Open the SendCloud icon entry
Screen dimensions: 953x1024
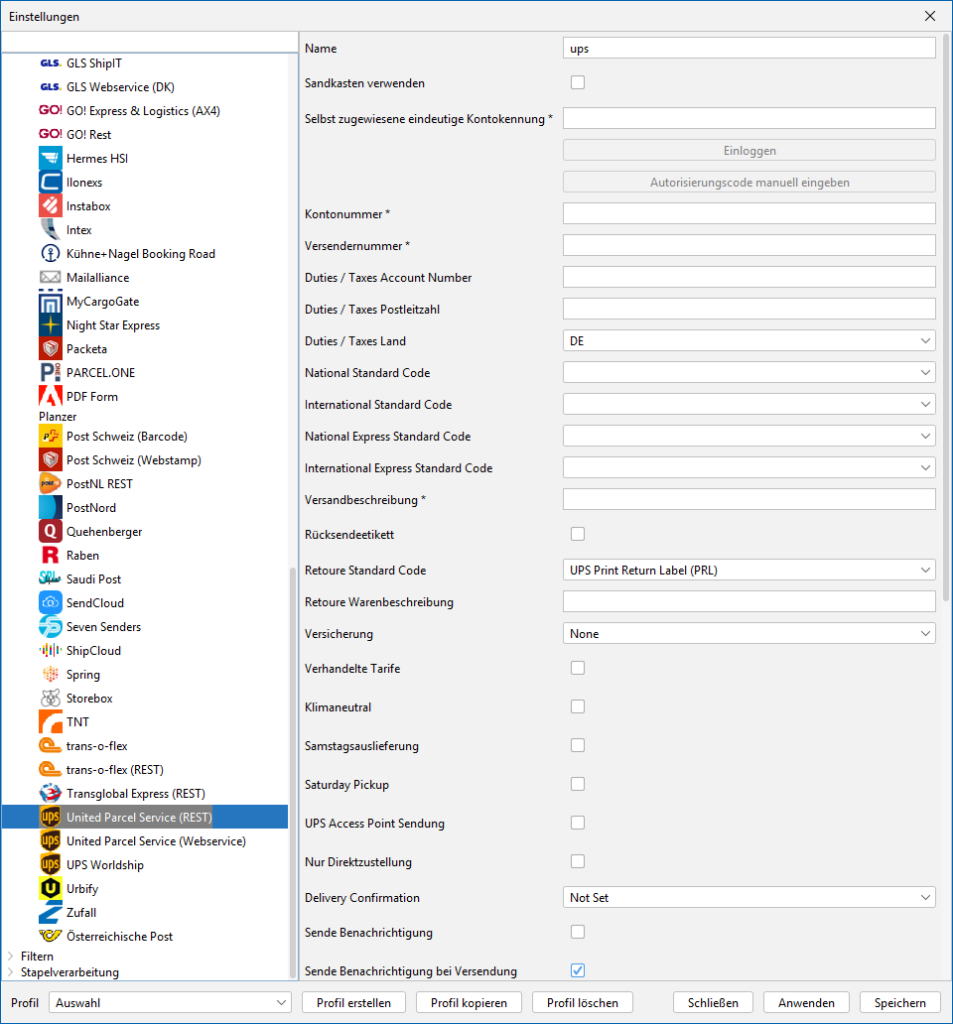click(x=50, y=603)
